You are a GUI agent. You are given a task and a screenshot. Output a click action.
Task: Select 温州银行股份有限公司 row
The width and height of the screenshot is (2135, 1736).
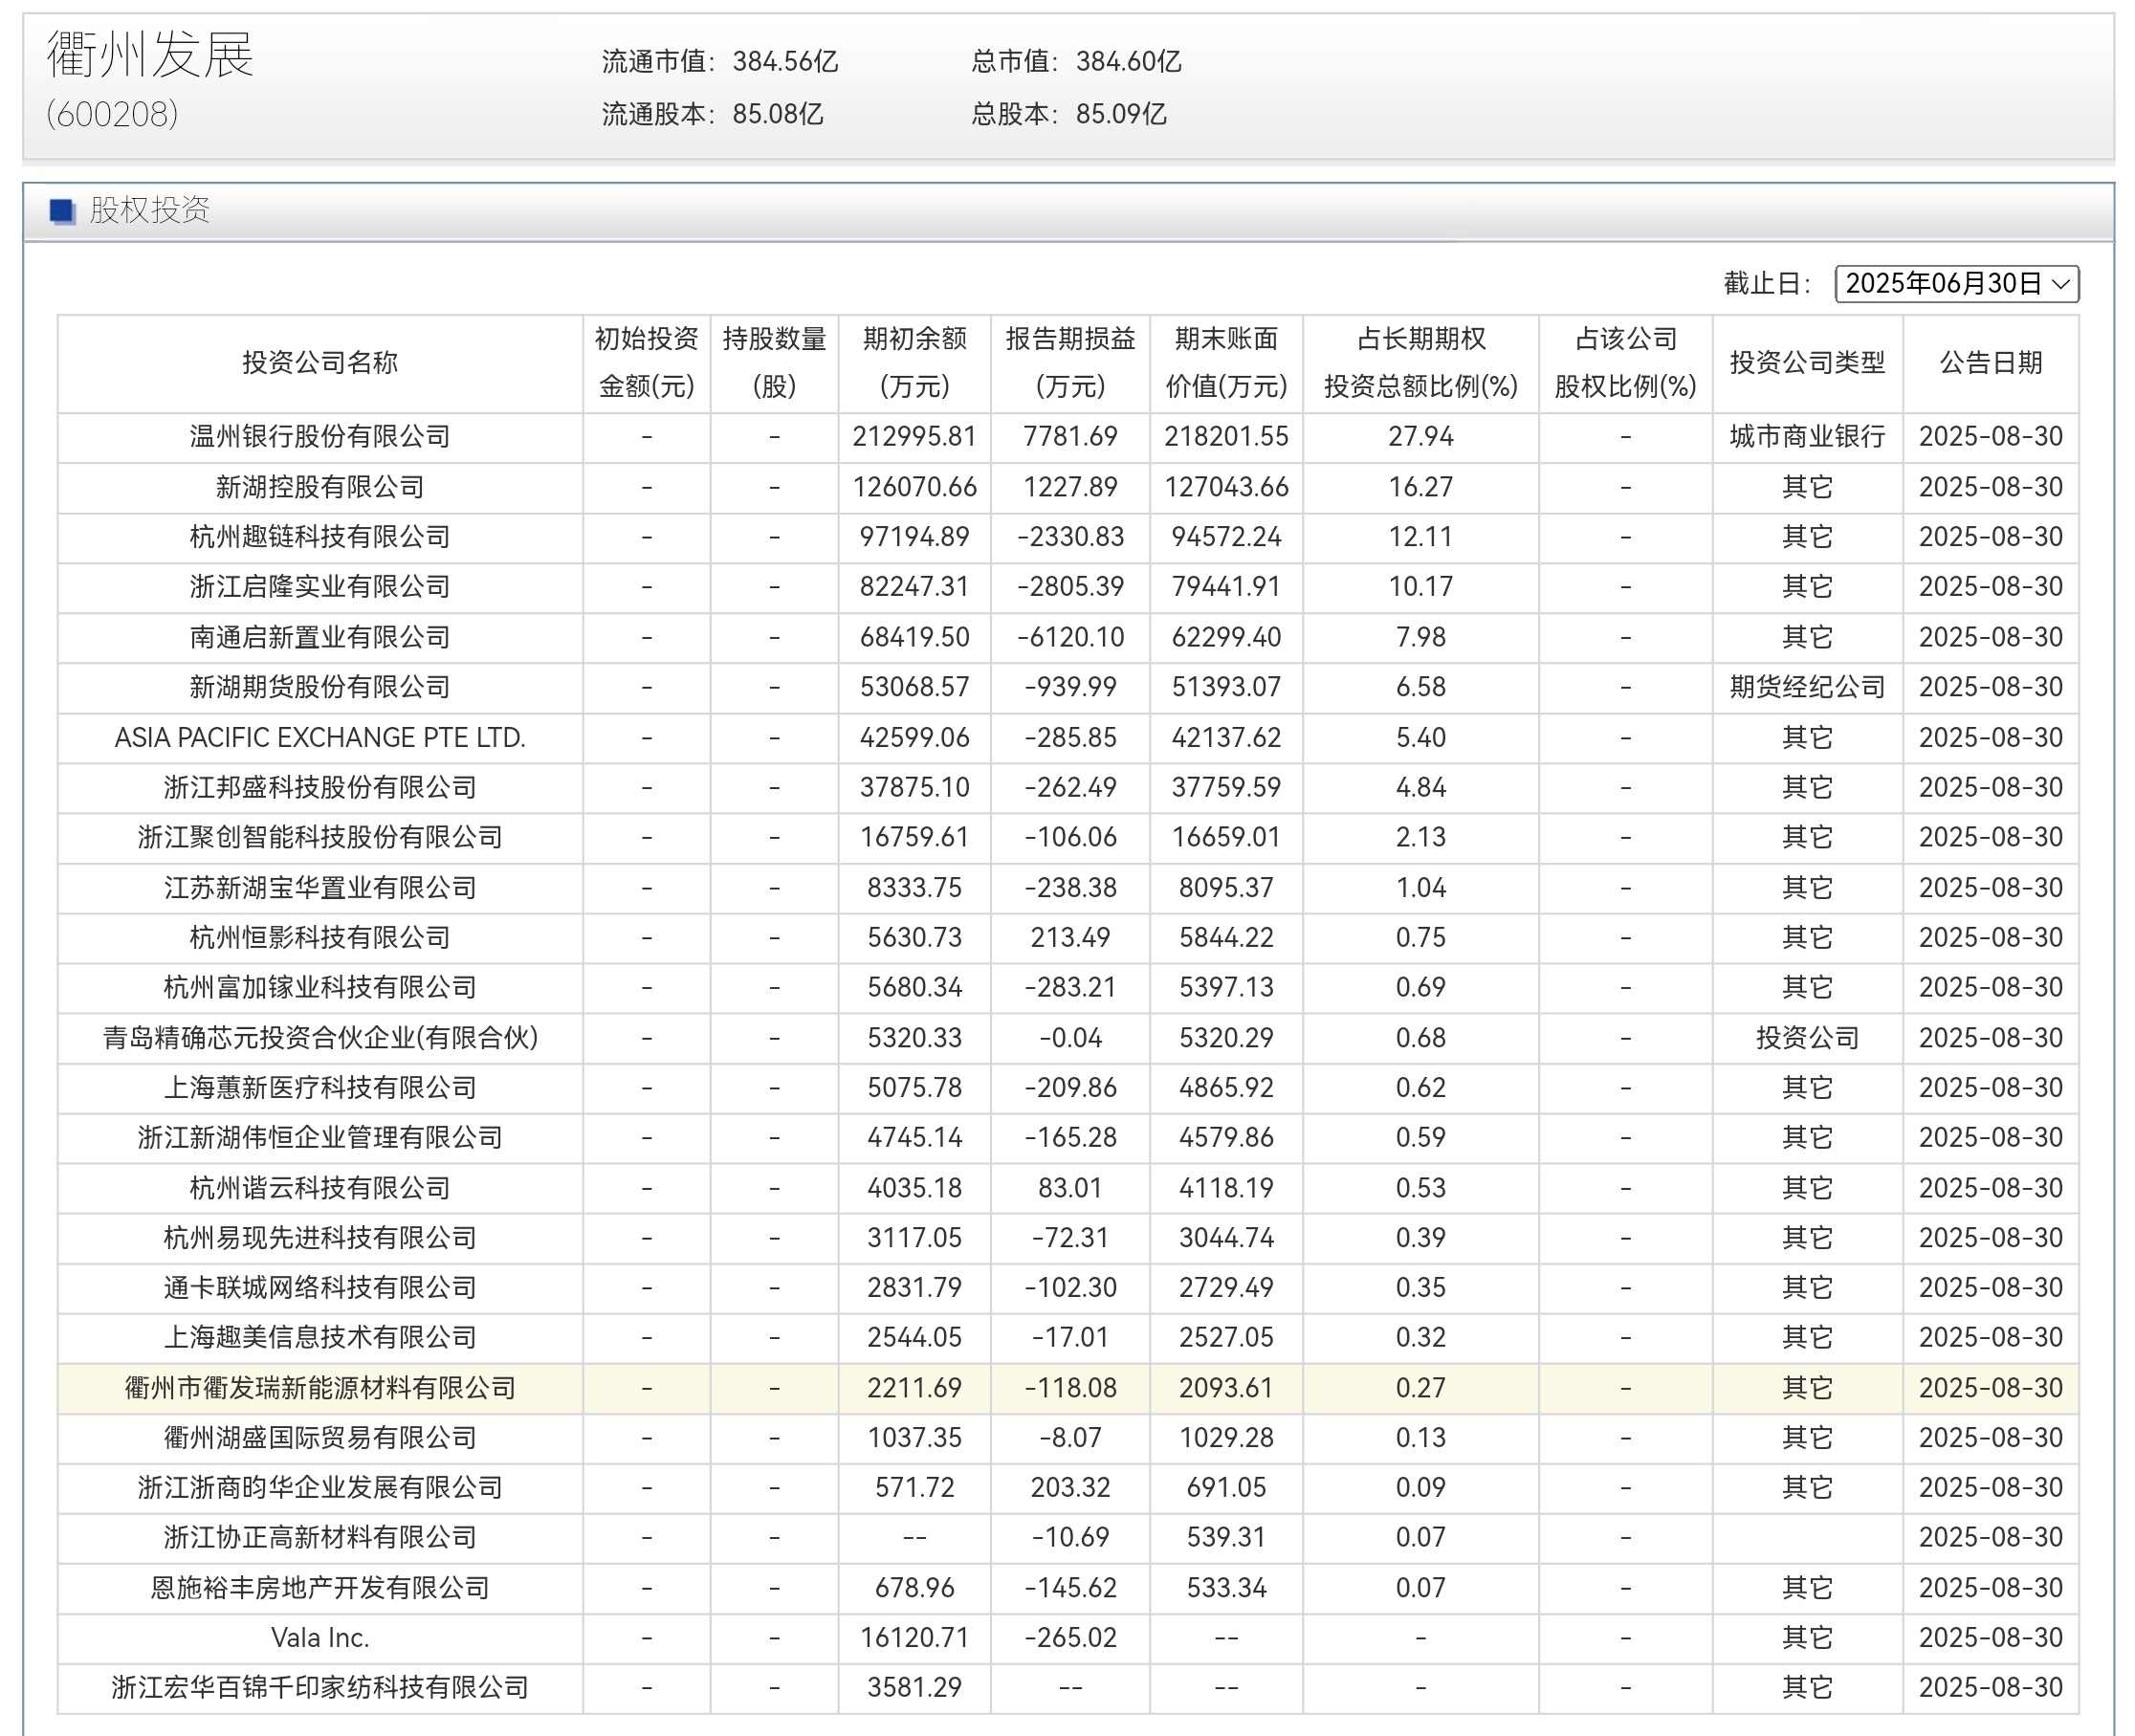[x=320, y=437]
